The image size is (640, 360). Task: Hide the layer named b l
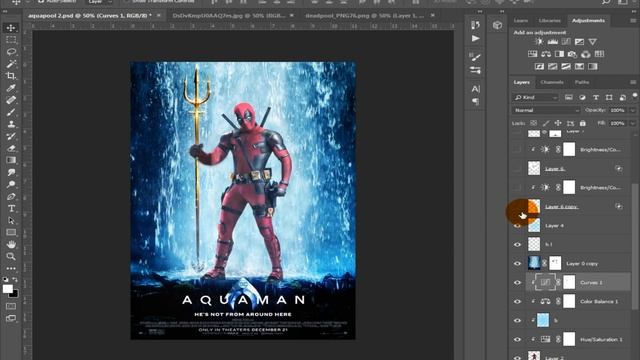518,244
